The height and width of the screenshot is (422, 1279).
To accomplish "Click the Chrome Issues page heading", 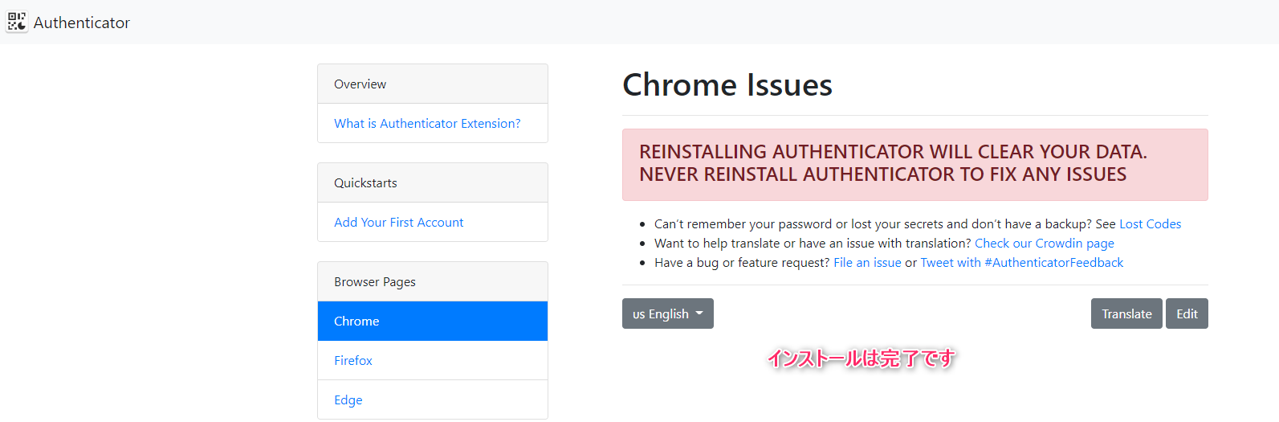I will click(727, 85).
